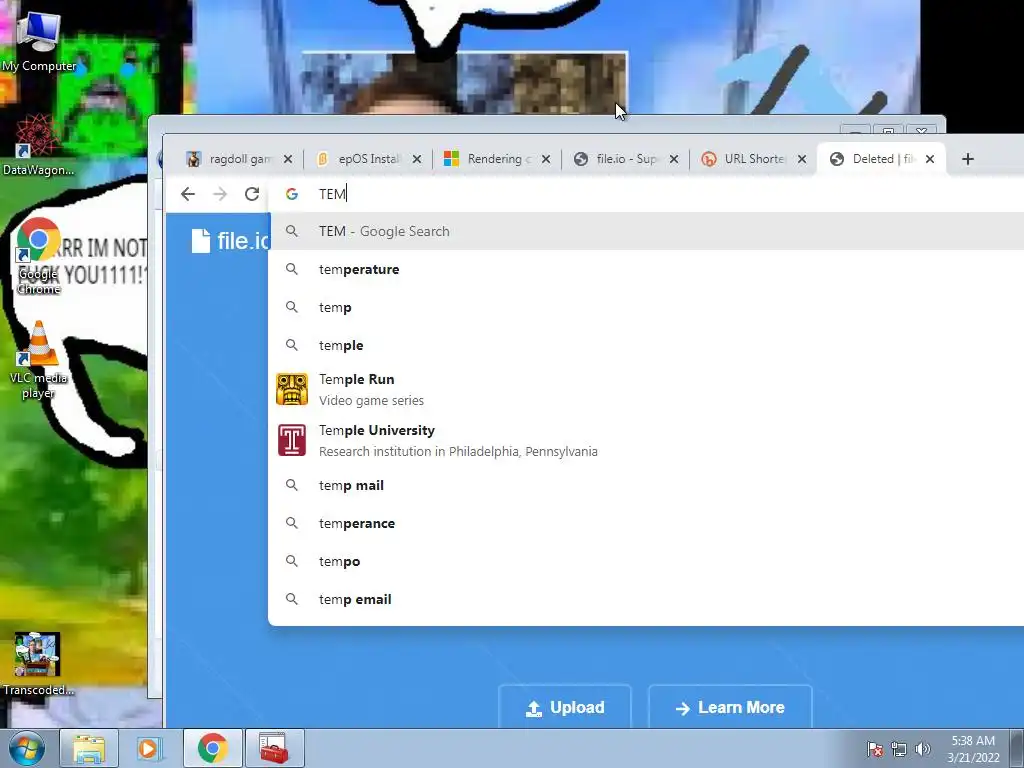Close the Rendering tab
This screenshot has height=768, width=1024.
[x=546, y=159]
